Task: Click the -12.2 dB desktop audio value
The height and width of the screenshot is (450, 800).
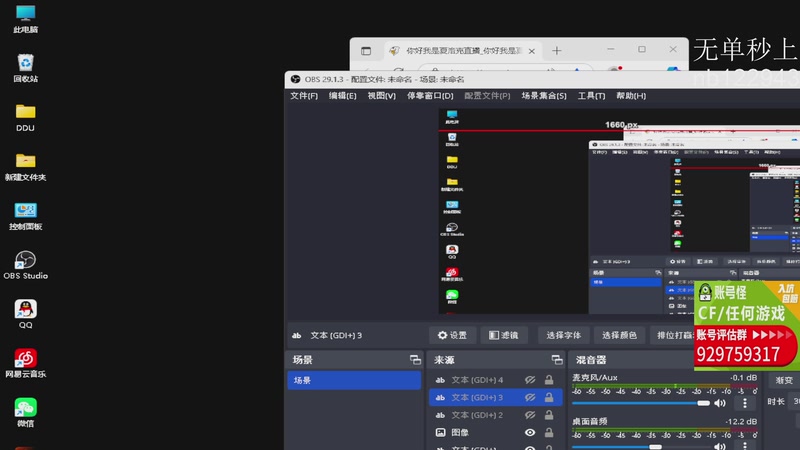Action: pyautogui.click(x=741, y=421)
